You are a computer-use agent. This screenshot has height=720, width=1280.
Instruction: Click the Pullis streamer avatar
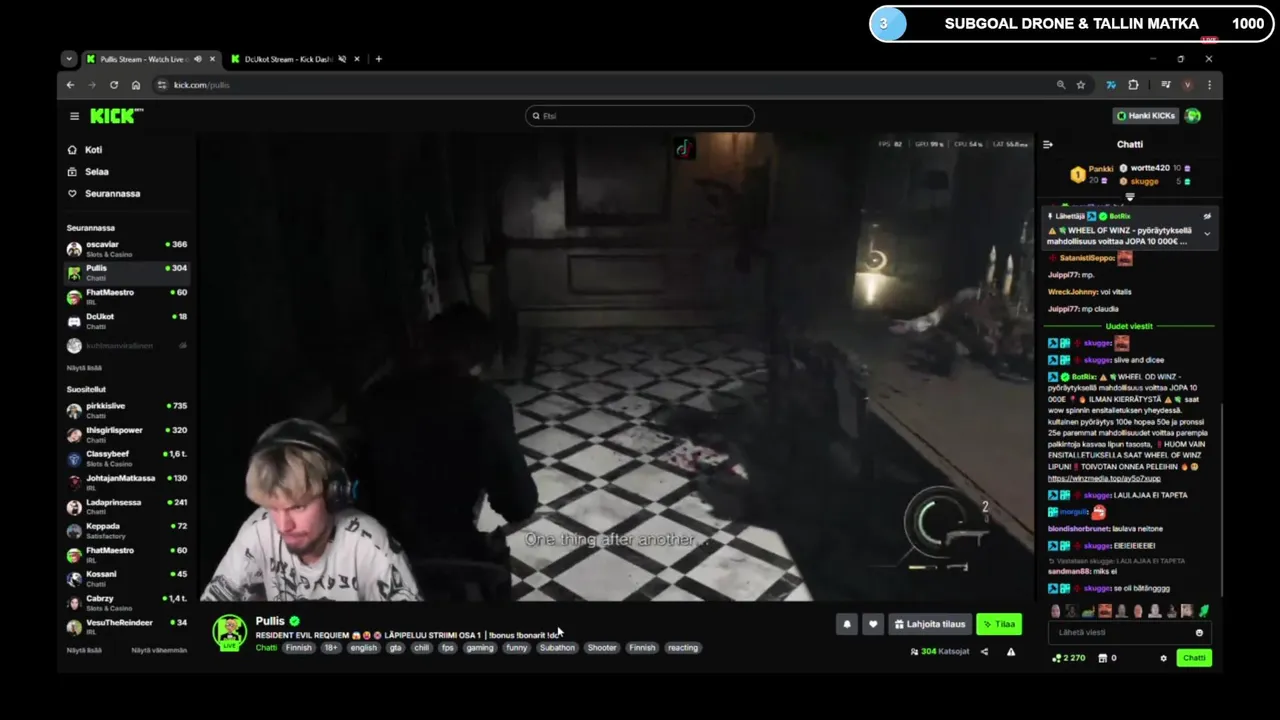point(229,632)
